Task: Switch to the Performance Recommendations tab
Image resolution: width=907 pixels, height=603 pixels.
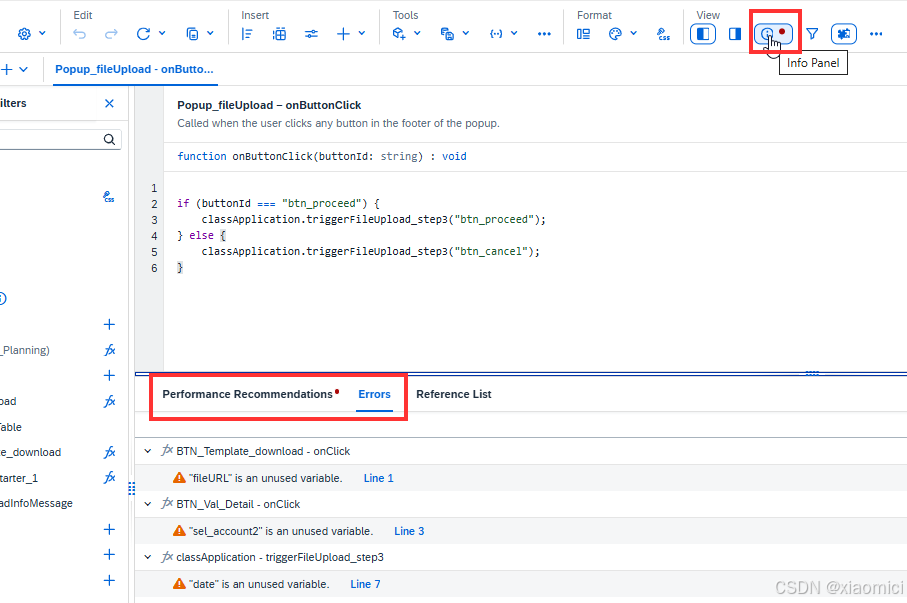Action: coord(248,394)
